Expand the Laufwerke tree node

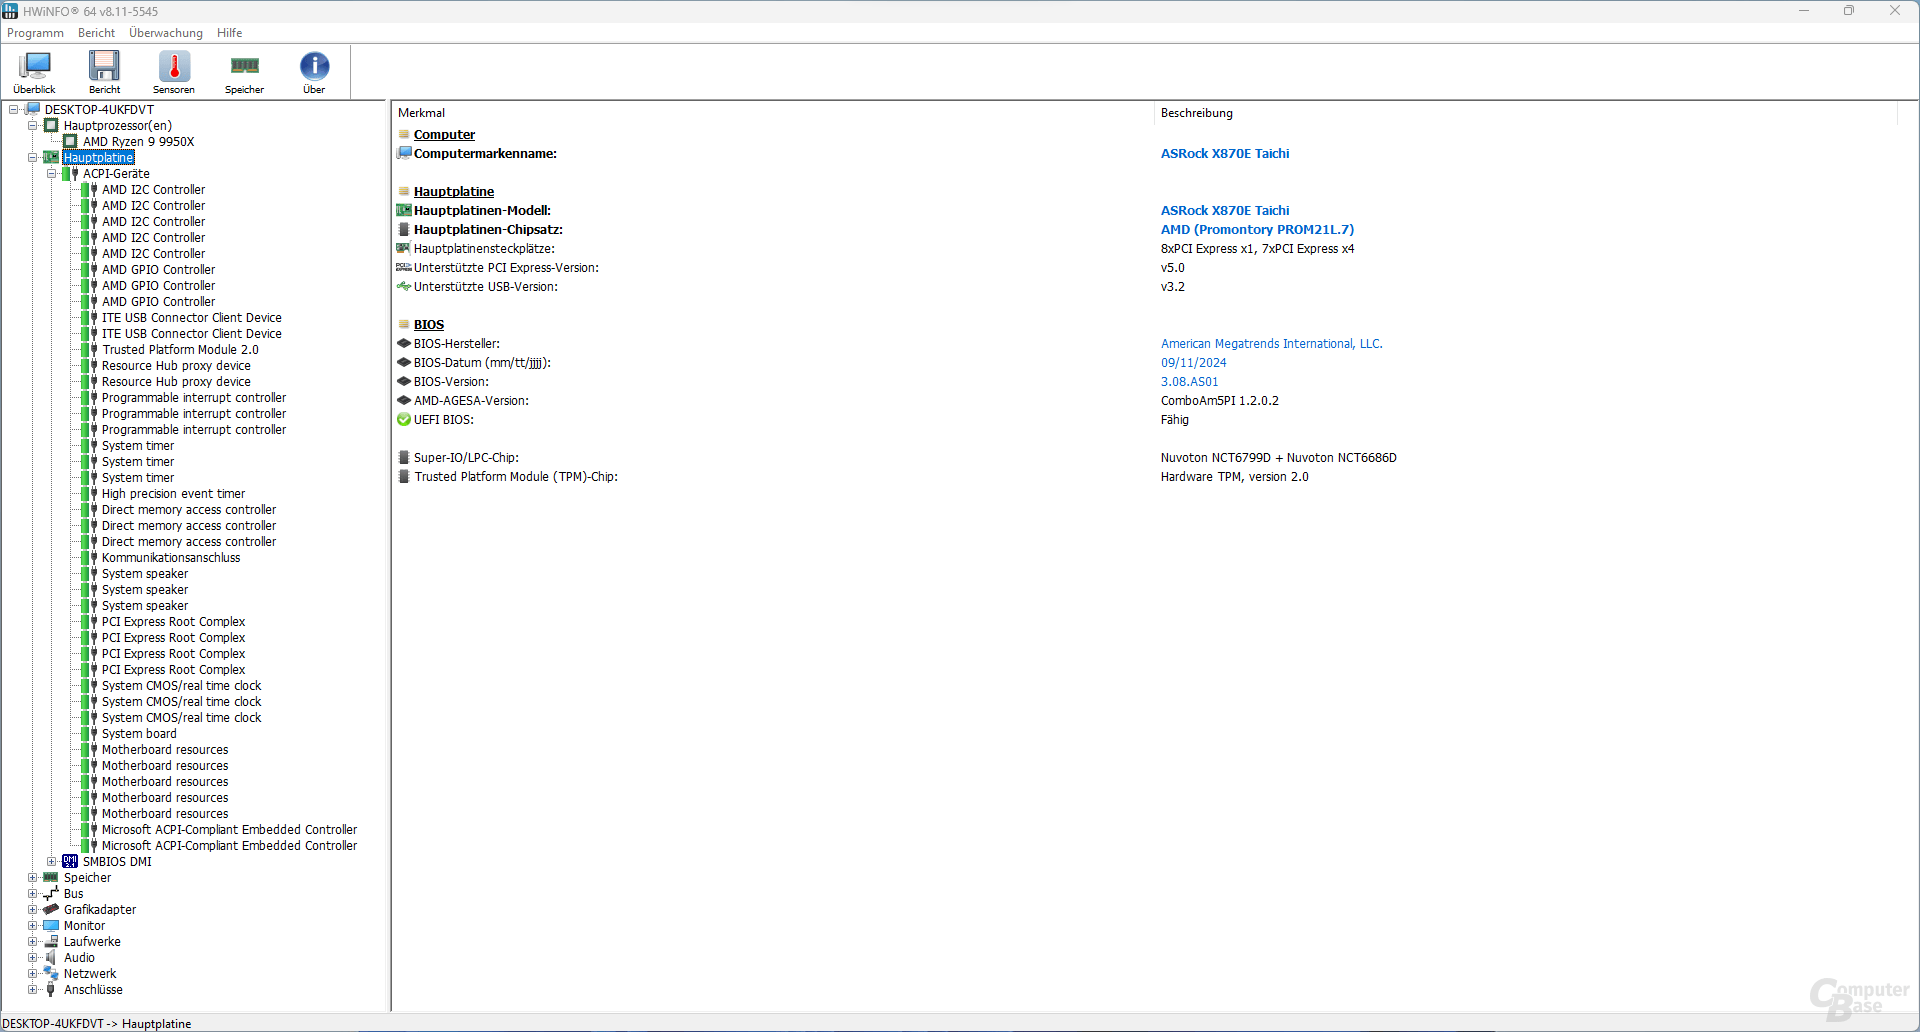tap(33, 941)
